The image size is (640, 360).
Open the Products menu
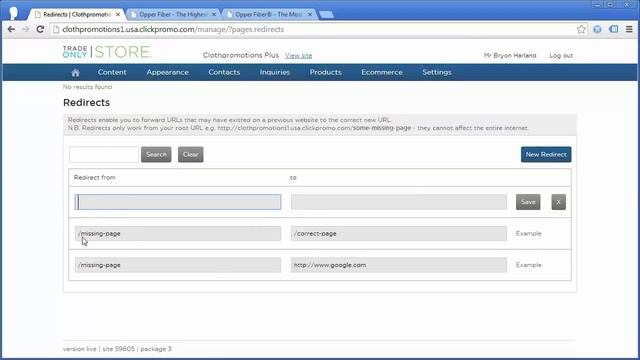pos(325,72)
